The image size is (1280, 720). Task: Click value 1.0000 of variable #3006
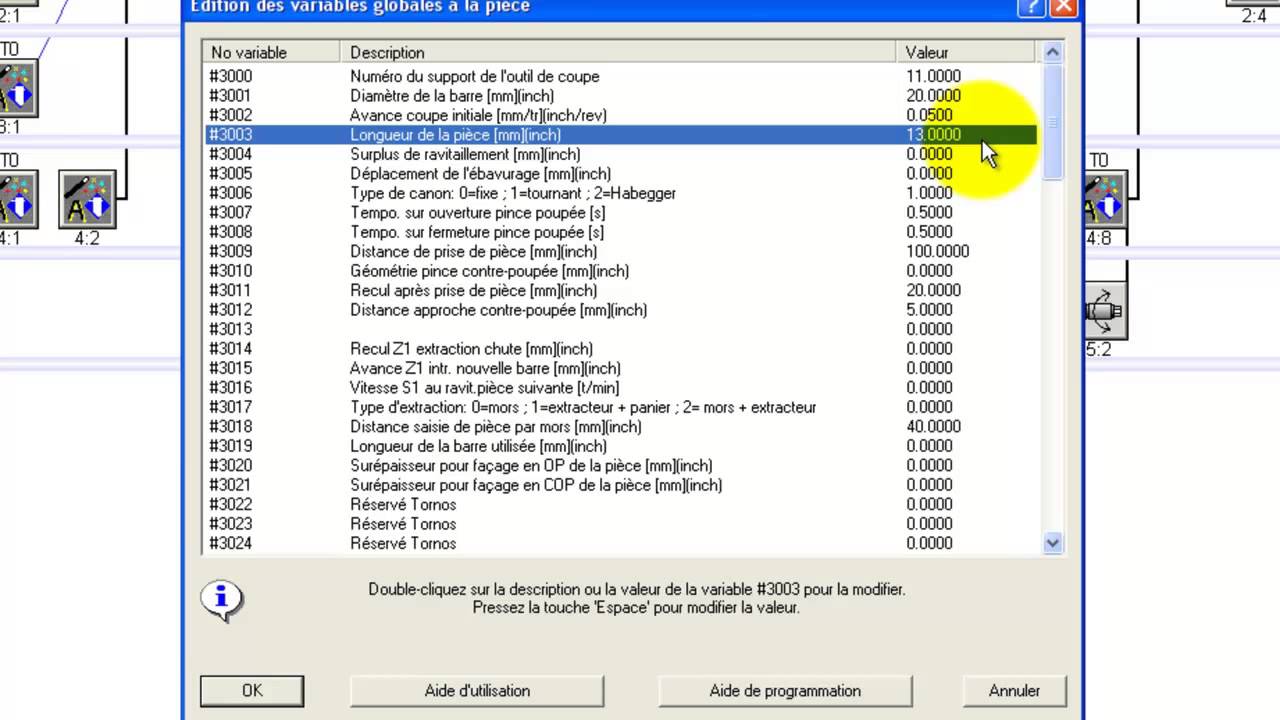pyautogui.click(x=929, y=193)
